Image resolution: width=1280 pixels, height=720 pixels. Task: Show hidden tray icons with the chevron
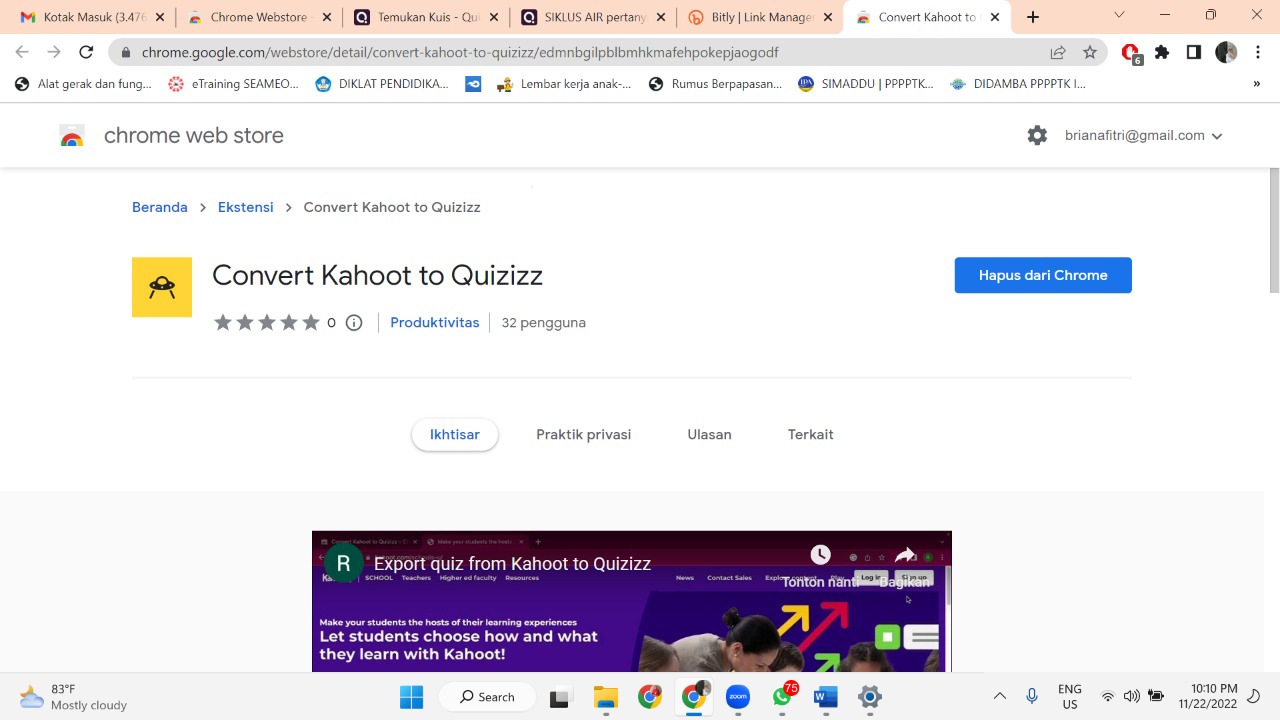tap(999, 696)
